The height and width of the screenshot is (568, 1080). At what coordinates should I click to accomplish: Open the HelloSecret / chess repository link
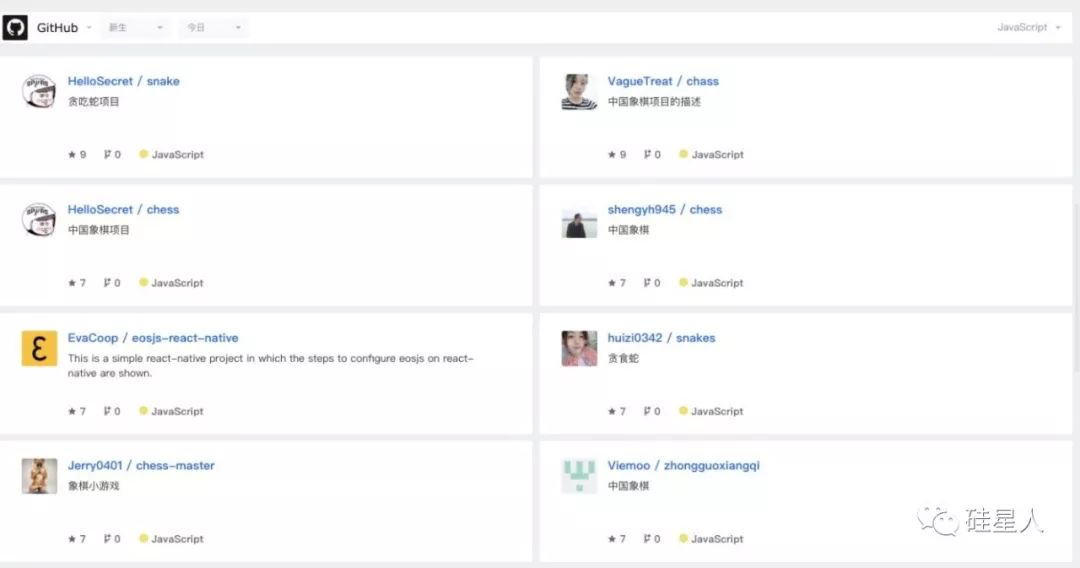123,209
